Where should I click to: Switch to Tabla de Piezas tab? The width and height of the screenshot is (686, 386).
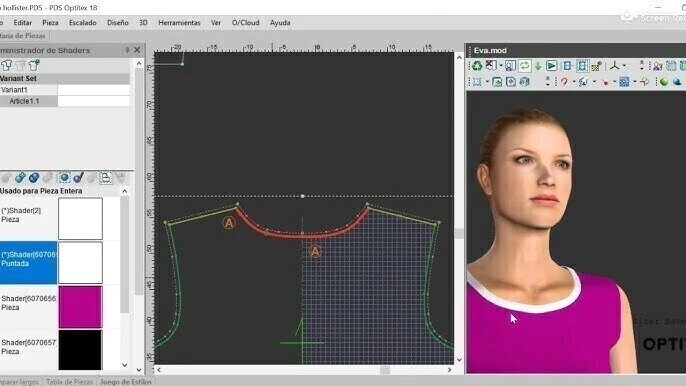pos(69,382)
